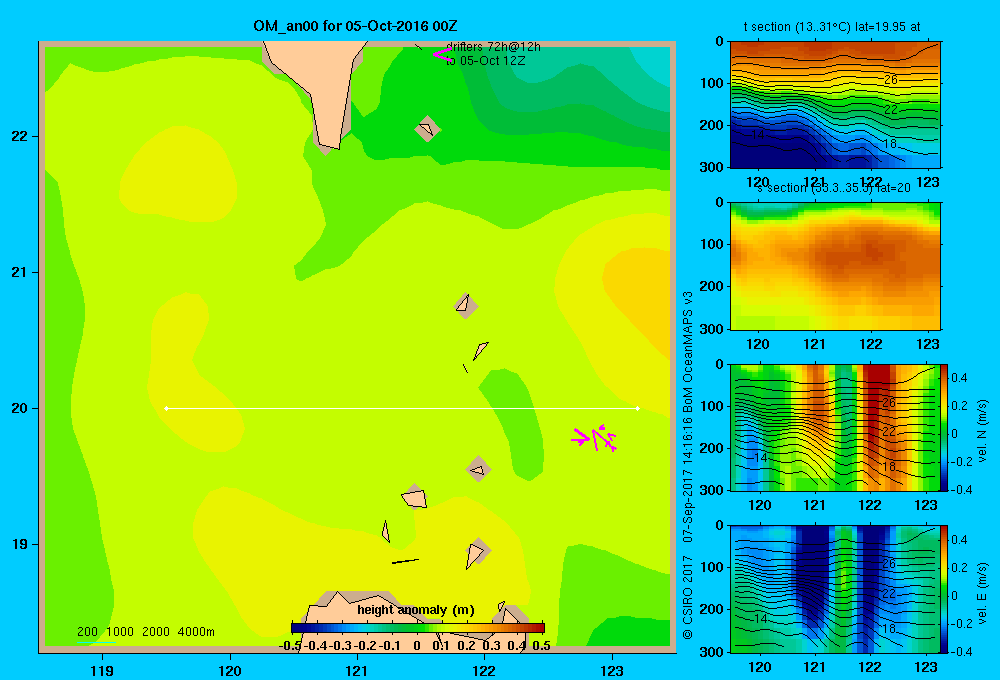The width and height of the screenshot is (1000, 680).
Task: Click the latitude 19 axis label on map
Action: click(x=20, y=544)
